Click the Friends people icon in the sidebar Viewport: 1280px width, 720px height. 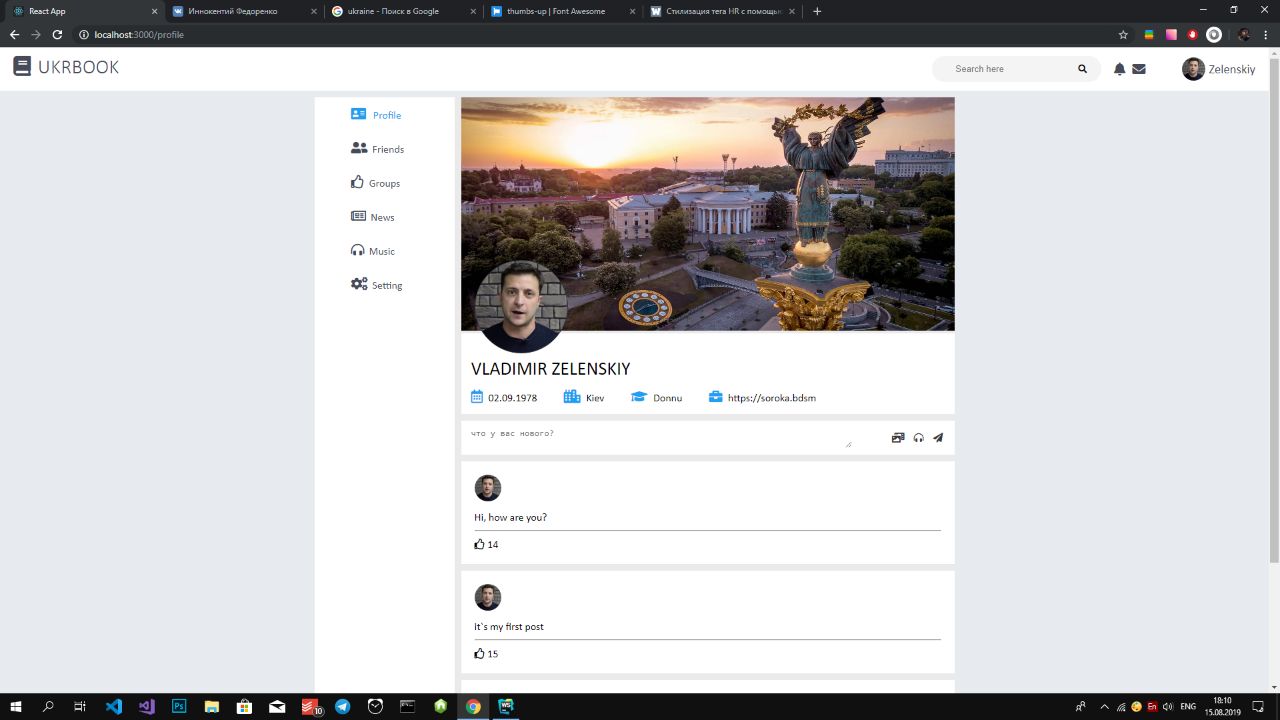(x=359, y=148)
